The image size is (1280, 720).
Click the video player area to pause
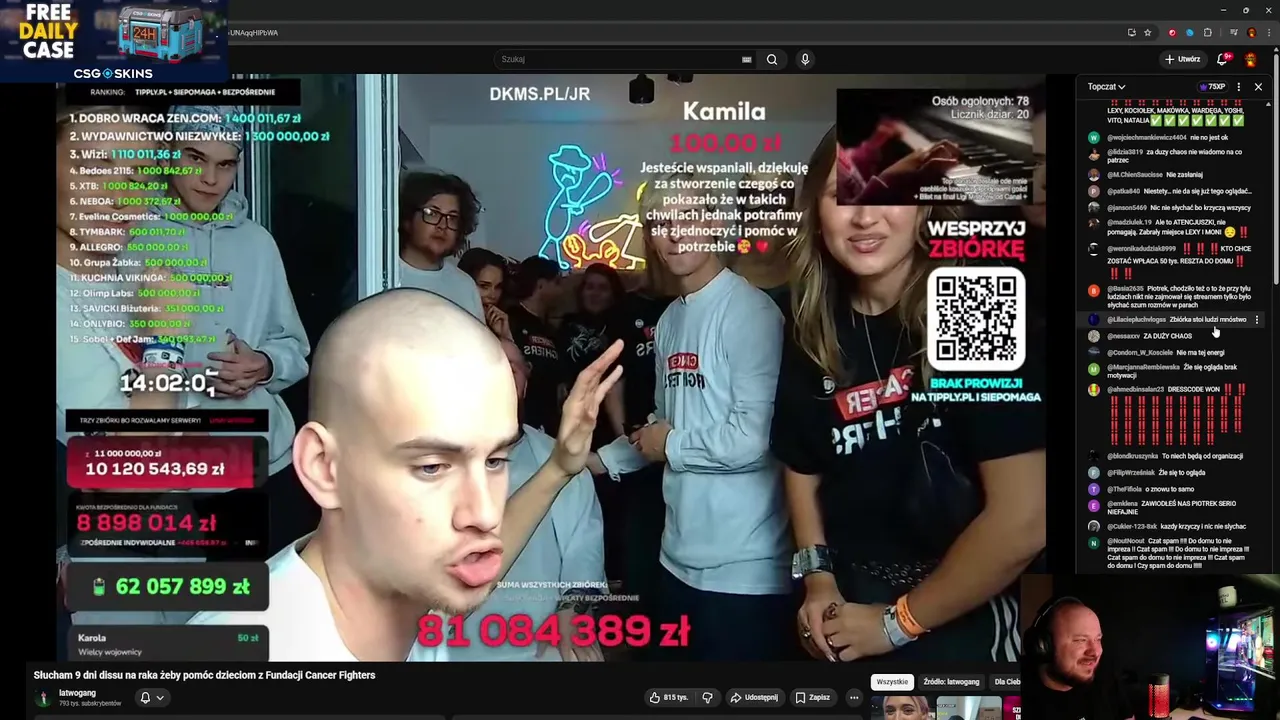[x=550, y=368]
